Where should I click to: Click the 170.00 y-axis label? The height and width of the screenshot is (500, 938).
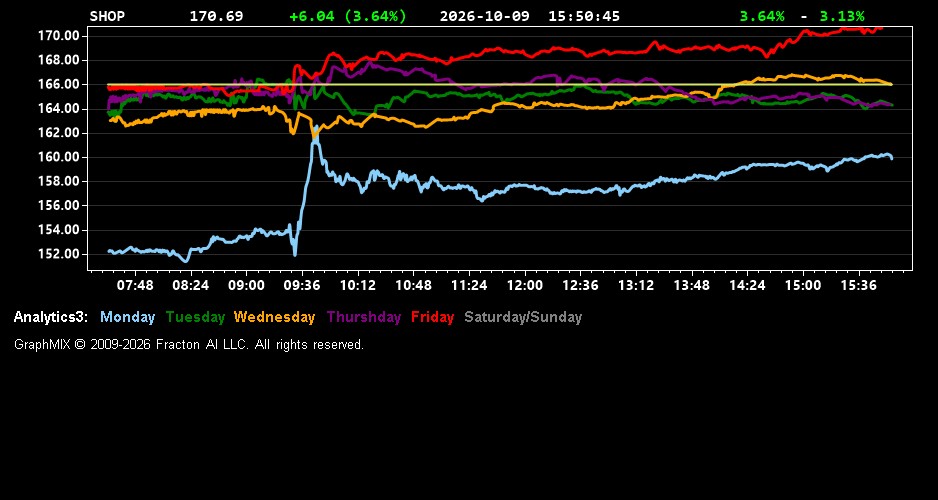click(x=57, y=36)
